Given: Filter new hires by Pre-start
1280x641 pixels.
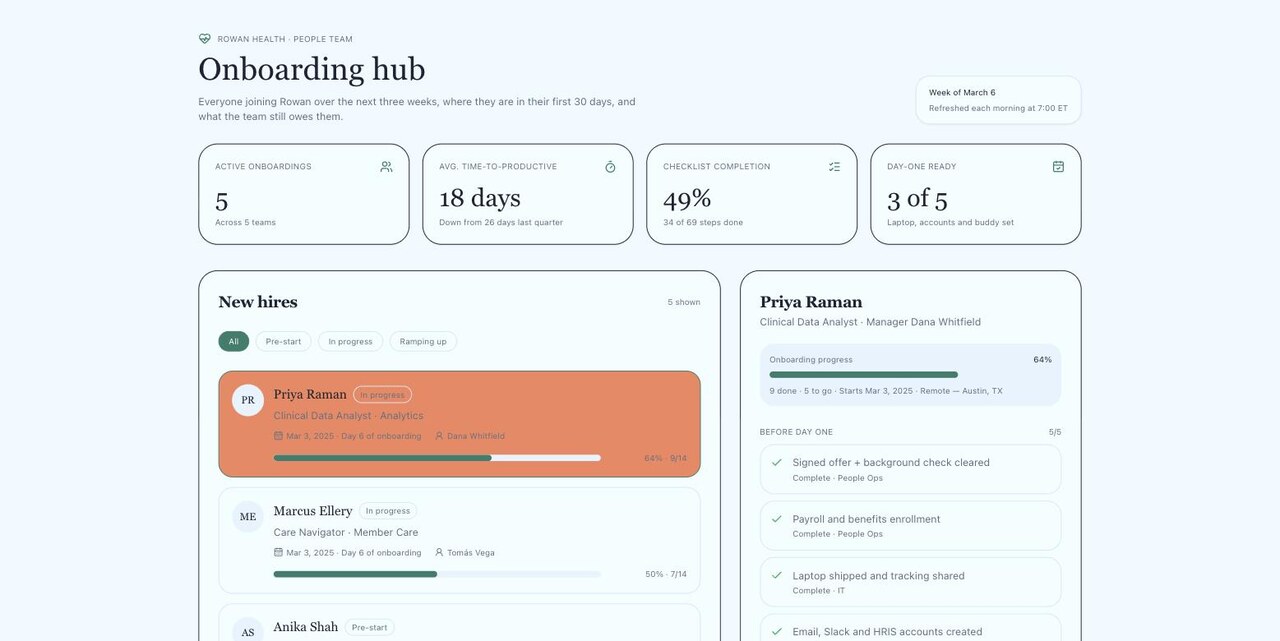Looking at the screenshot, I should point(283,341).
